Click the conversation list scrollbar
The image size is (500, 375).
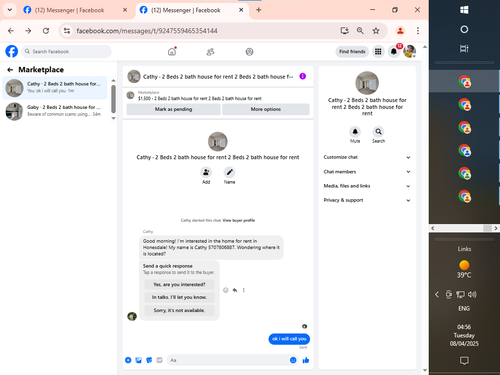click(x=113, y=99)
